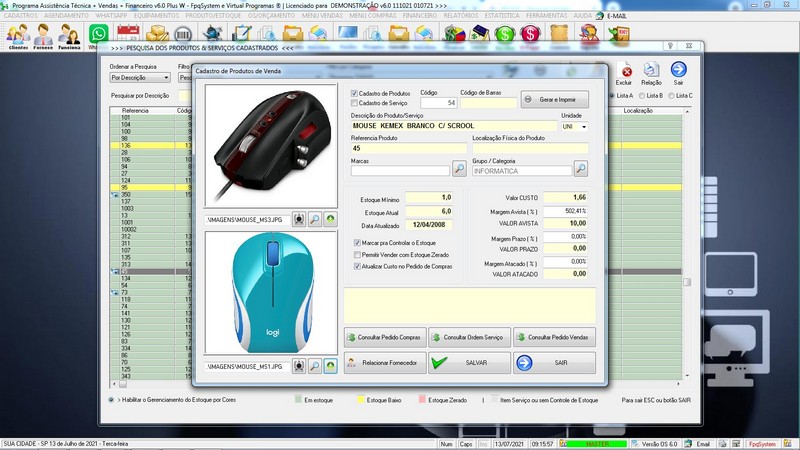This screenshot has height=450, width=800.
Task: Click Consultar Ordem Serviço button
Action: click(469, 337)
